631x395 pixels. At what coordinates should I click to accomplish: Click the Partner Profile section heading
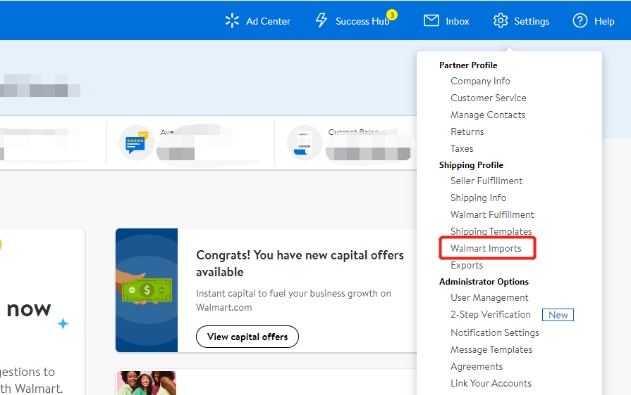click(x=468, y=65)
